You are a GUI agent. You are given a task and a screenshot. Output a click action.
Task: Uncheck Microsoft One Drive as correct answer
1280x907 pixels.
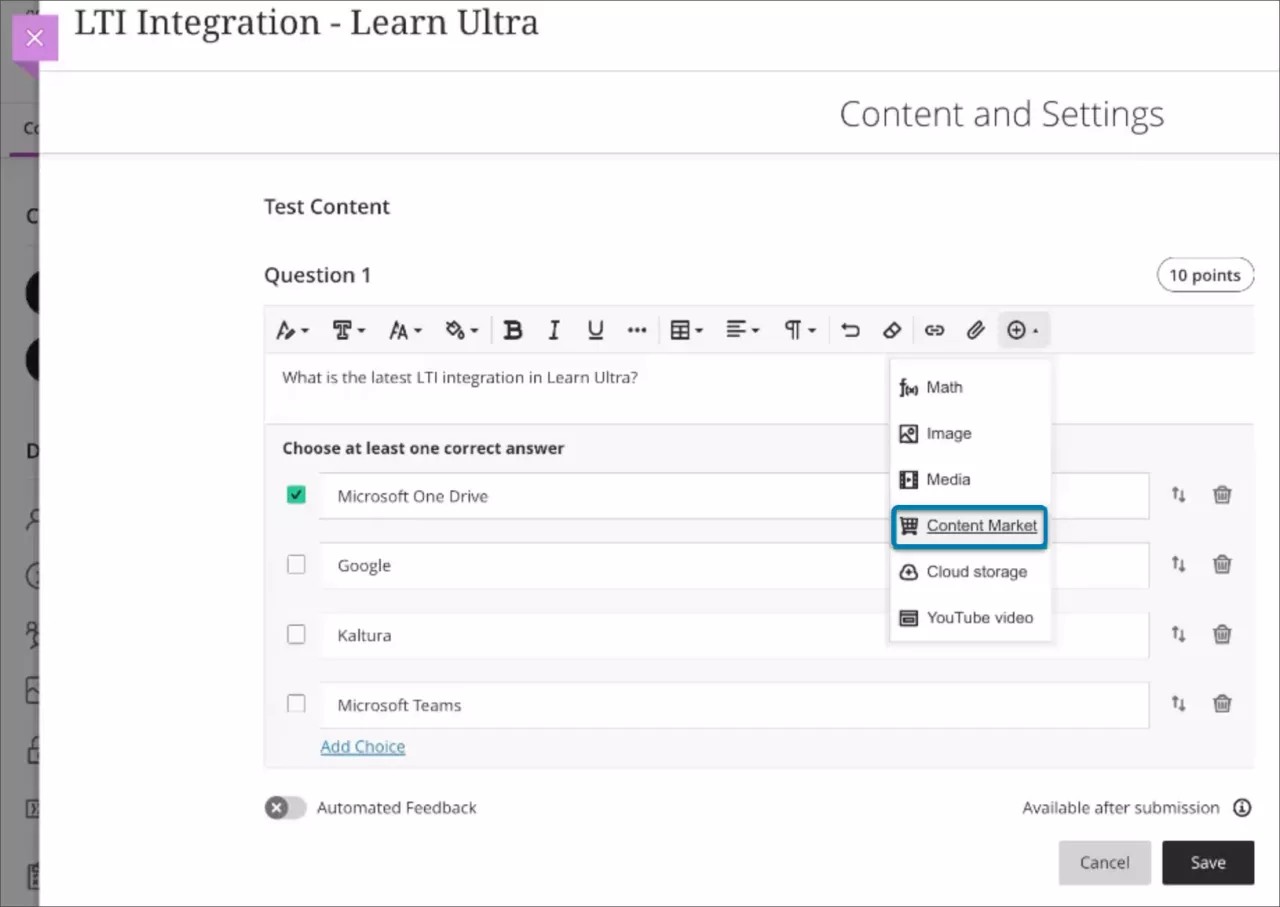click(296, 494)
